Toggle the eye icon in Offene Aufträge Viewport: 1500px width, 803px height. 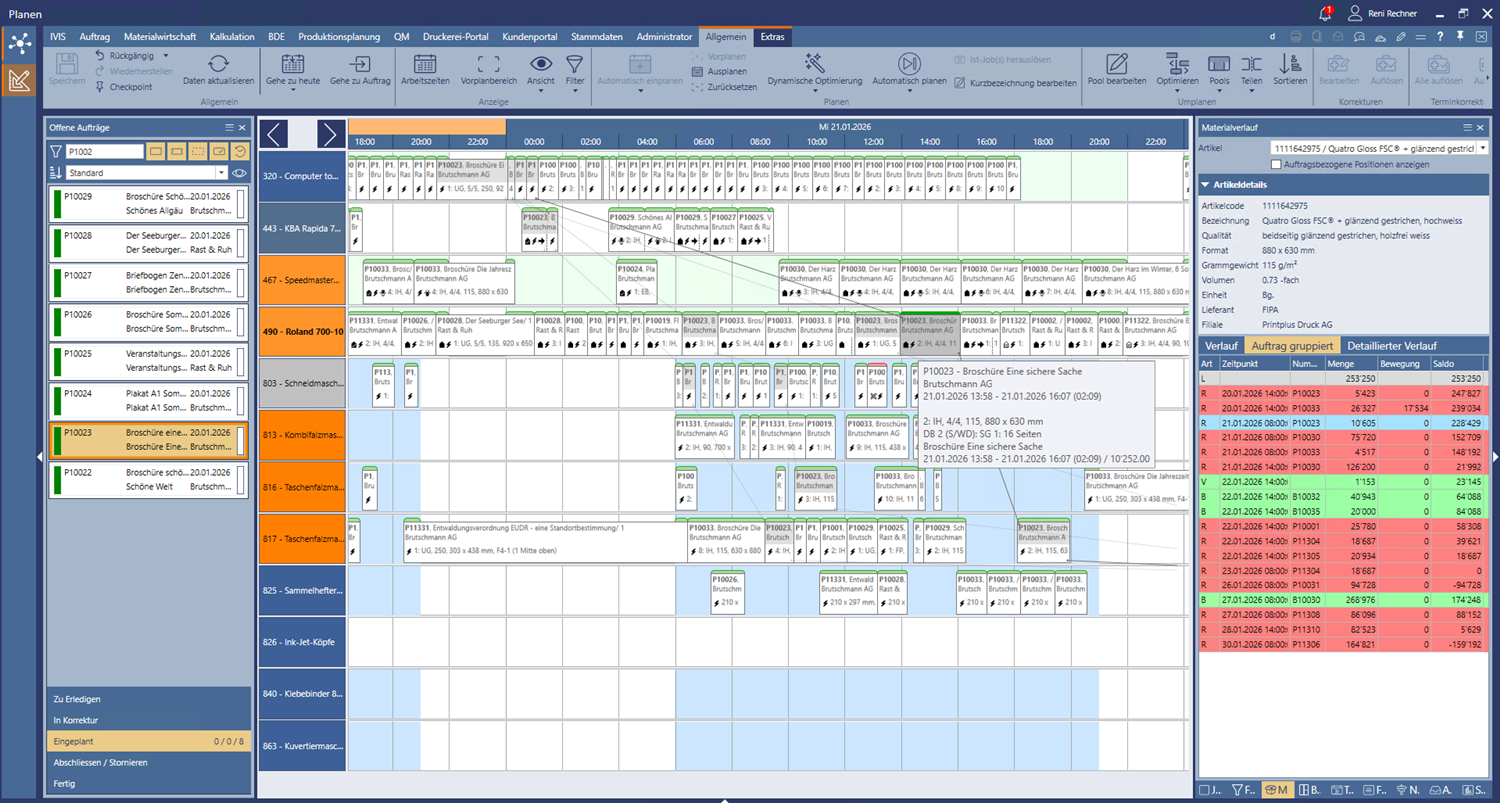pyautogui.click(x=240, y=173)
